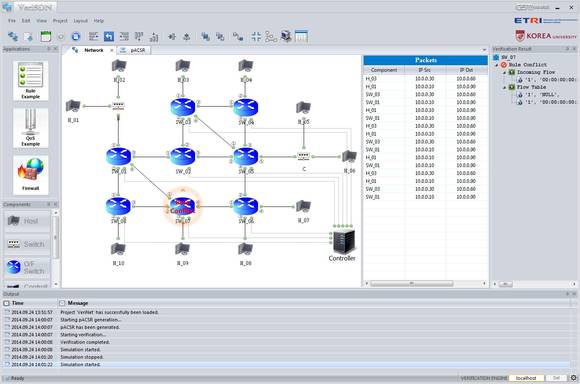Open the Help menu
Image resolution: width=580 pixels, height=384 pixels.
[99, 21]
